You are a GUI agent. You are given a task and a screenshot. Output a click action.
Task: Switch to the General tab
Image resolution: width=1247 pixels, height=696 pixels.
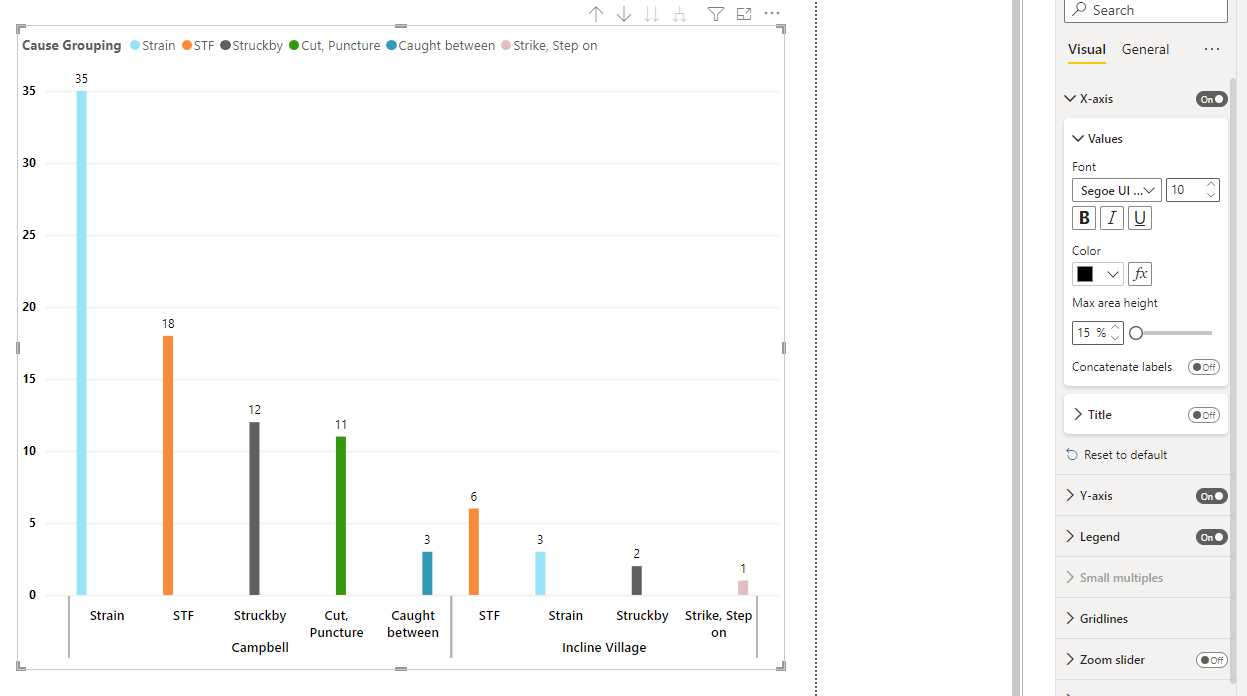coord(1145,49)
